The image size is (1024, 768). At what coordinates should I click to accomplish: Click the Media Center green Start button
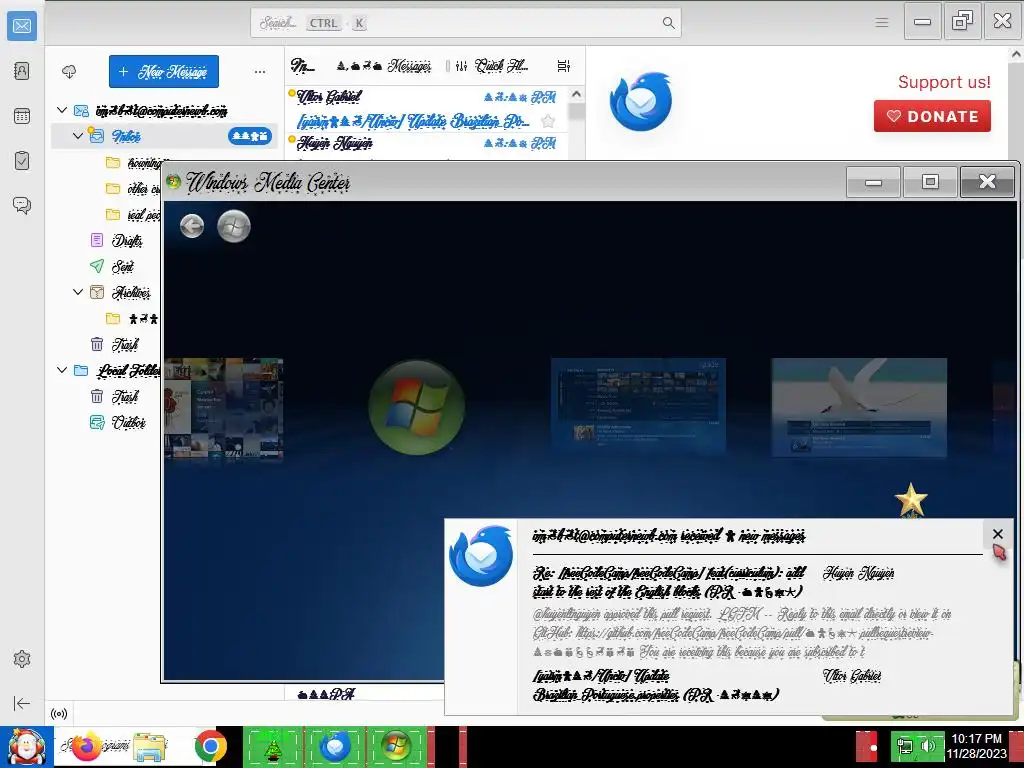click(x=234, y=226)
